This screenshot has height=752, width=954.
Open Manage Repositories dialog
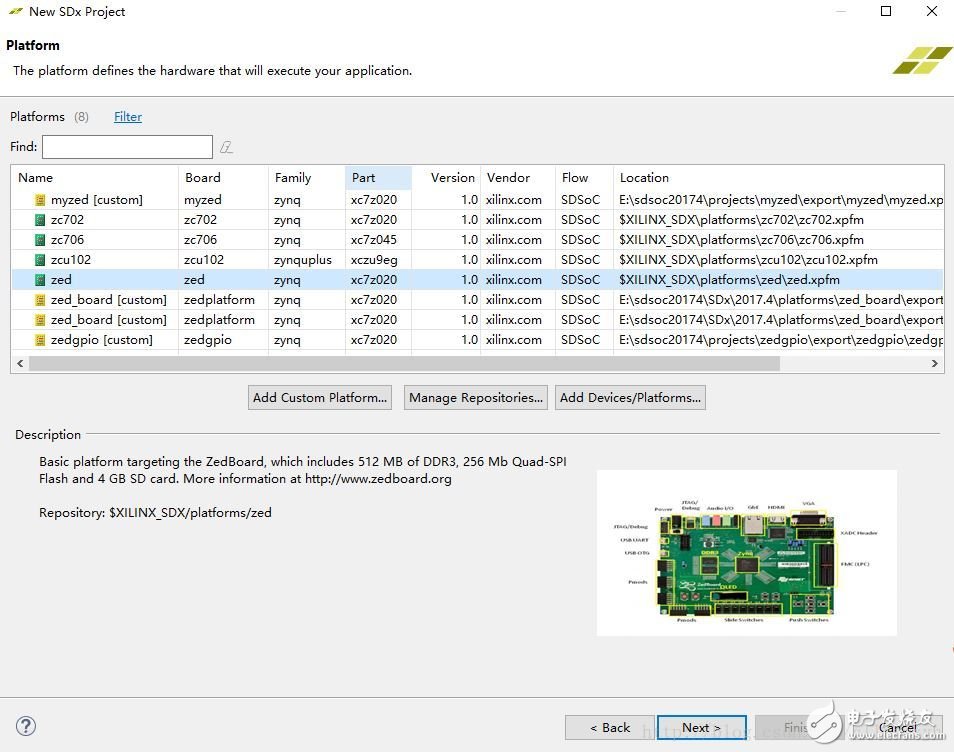coord(476,398)
